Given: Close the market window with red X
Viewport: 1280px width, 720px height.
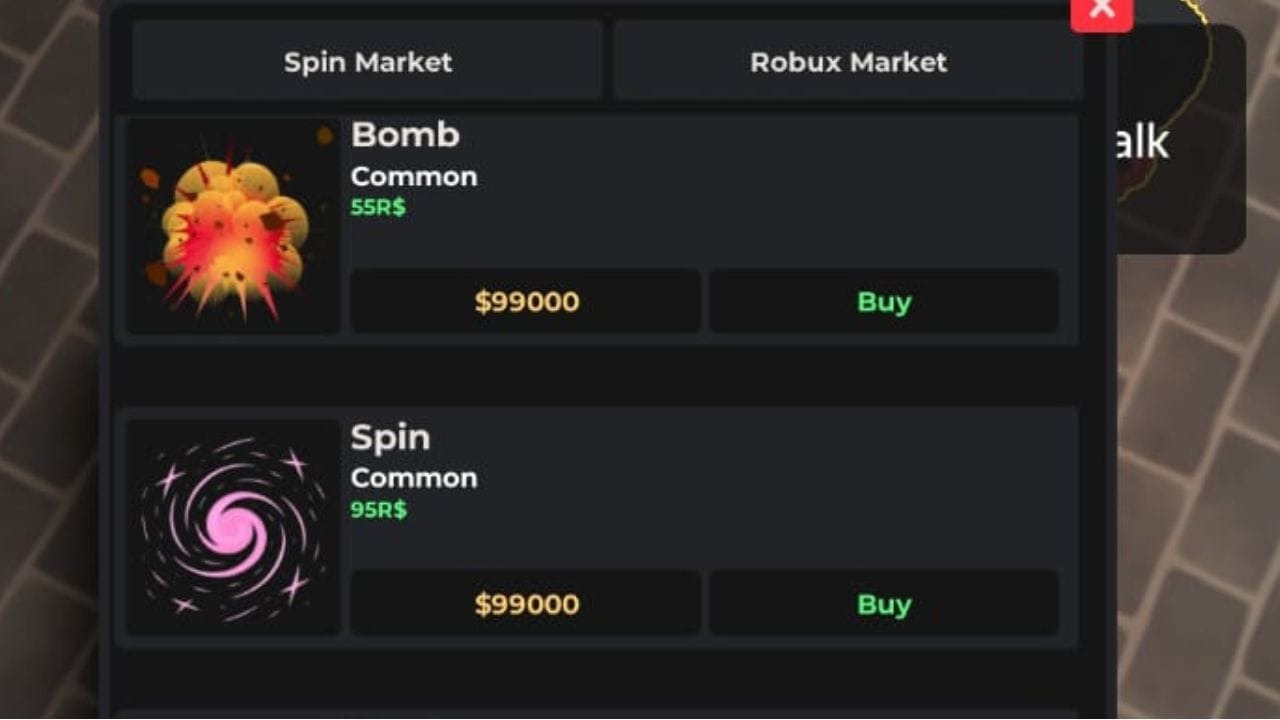Looking at the screenshot, I should (1102, 12).
